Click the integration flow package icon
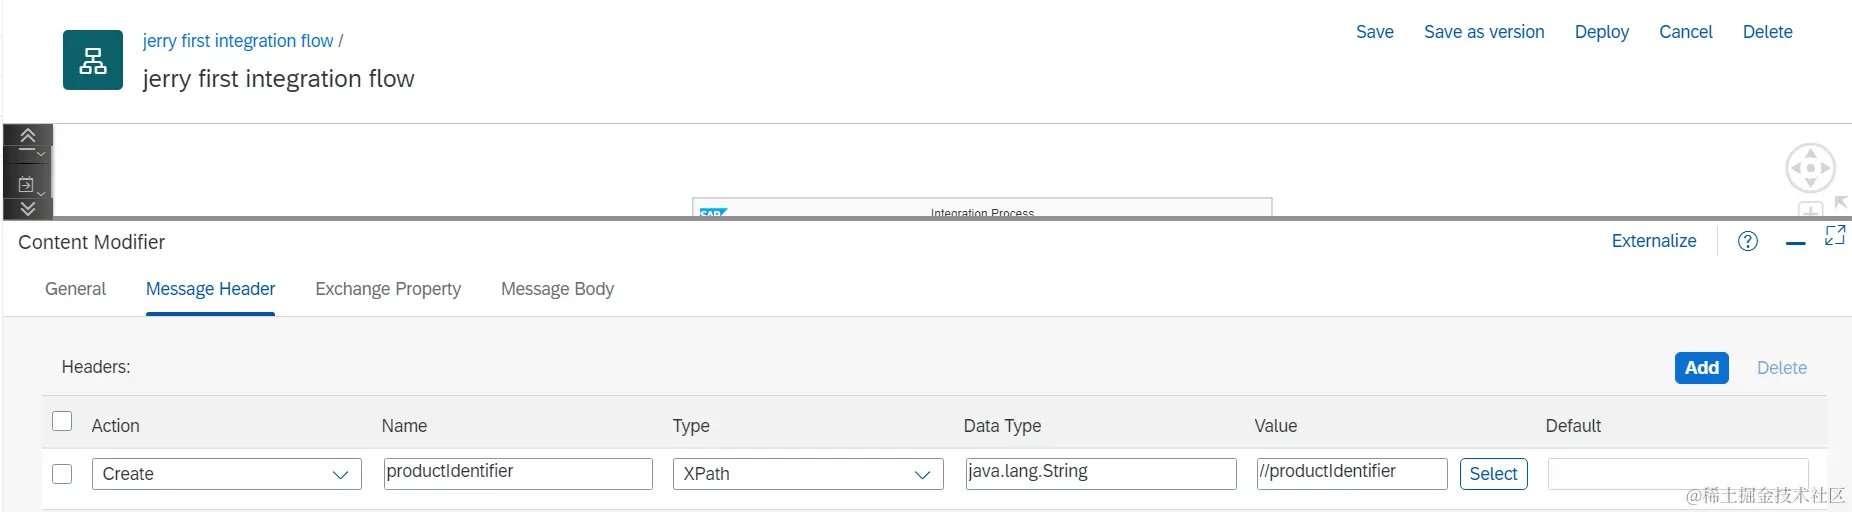 pyautogui.click(x=93, y=60)
